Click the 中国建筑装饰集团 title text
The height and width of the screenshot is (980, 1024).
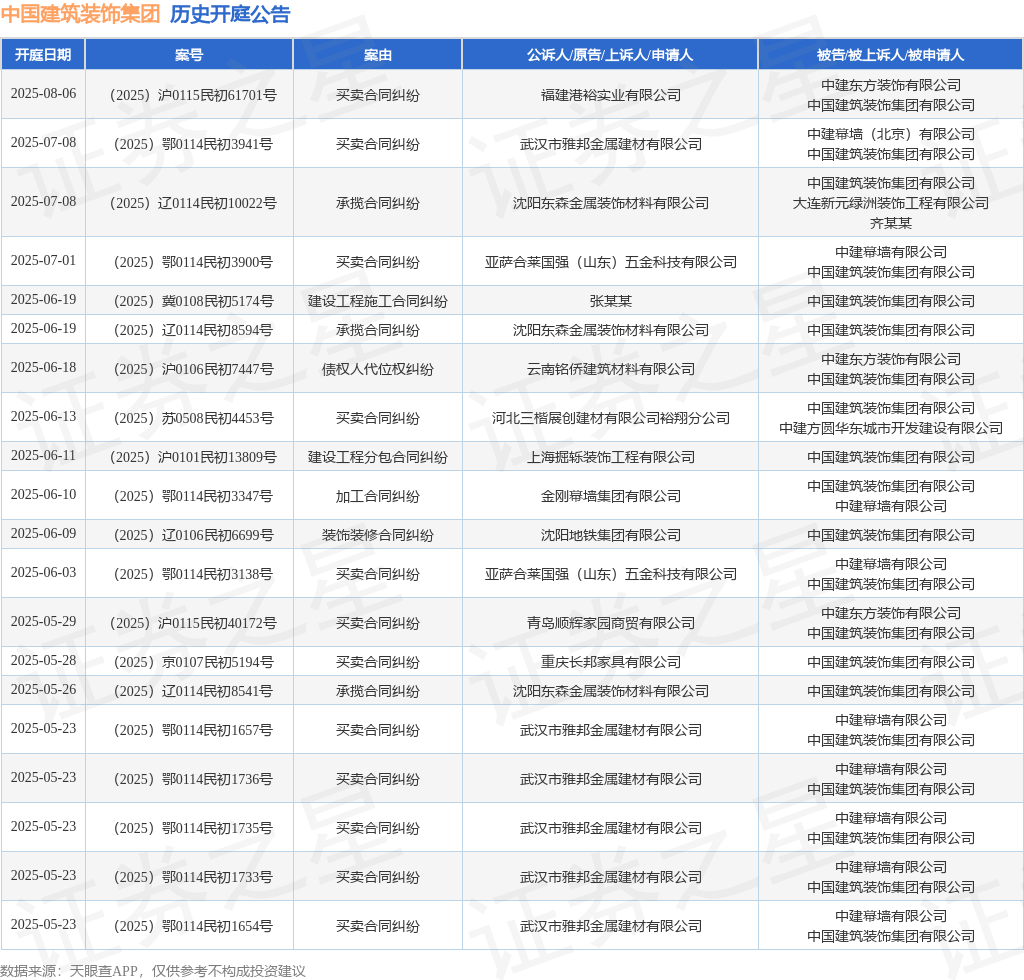click(x=80, y=14)
